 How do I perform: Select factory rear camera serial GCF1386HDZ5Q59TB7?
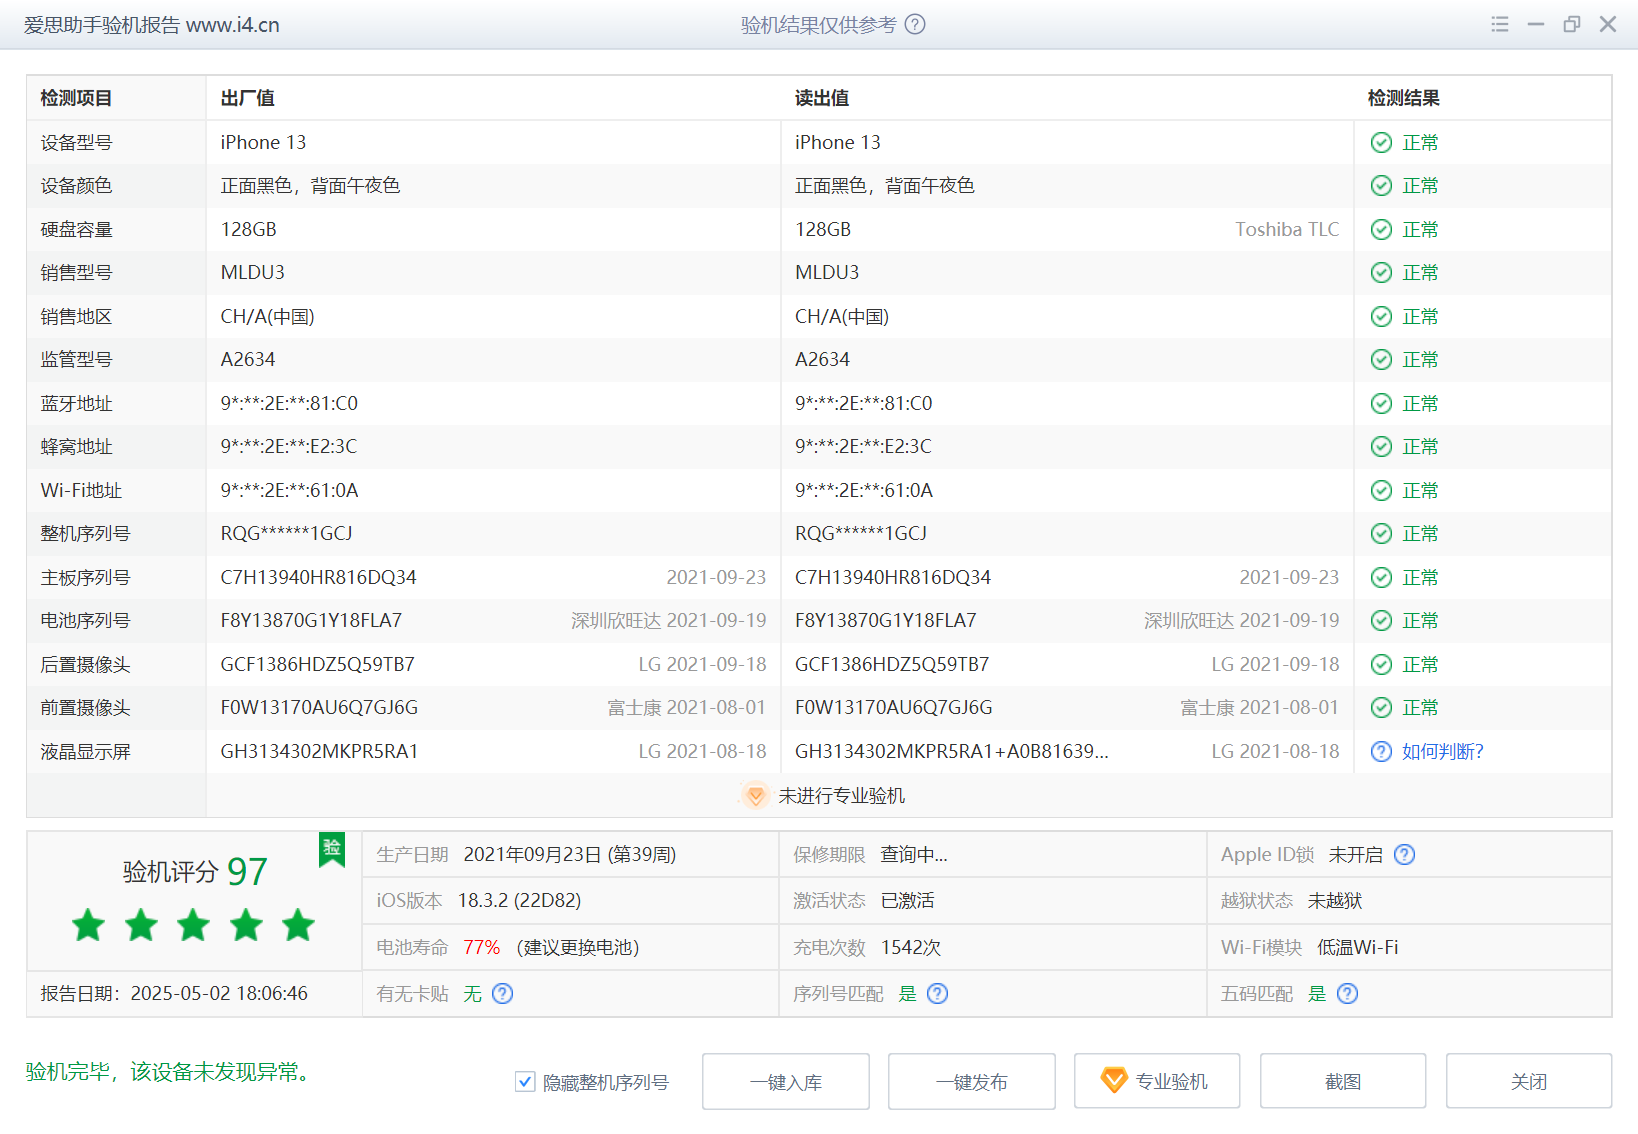(318, 665)
